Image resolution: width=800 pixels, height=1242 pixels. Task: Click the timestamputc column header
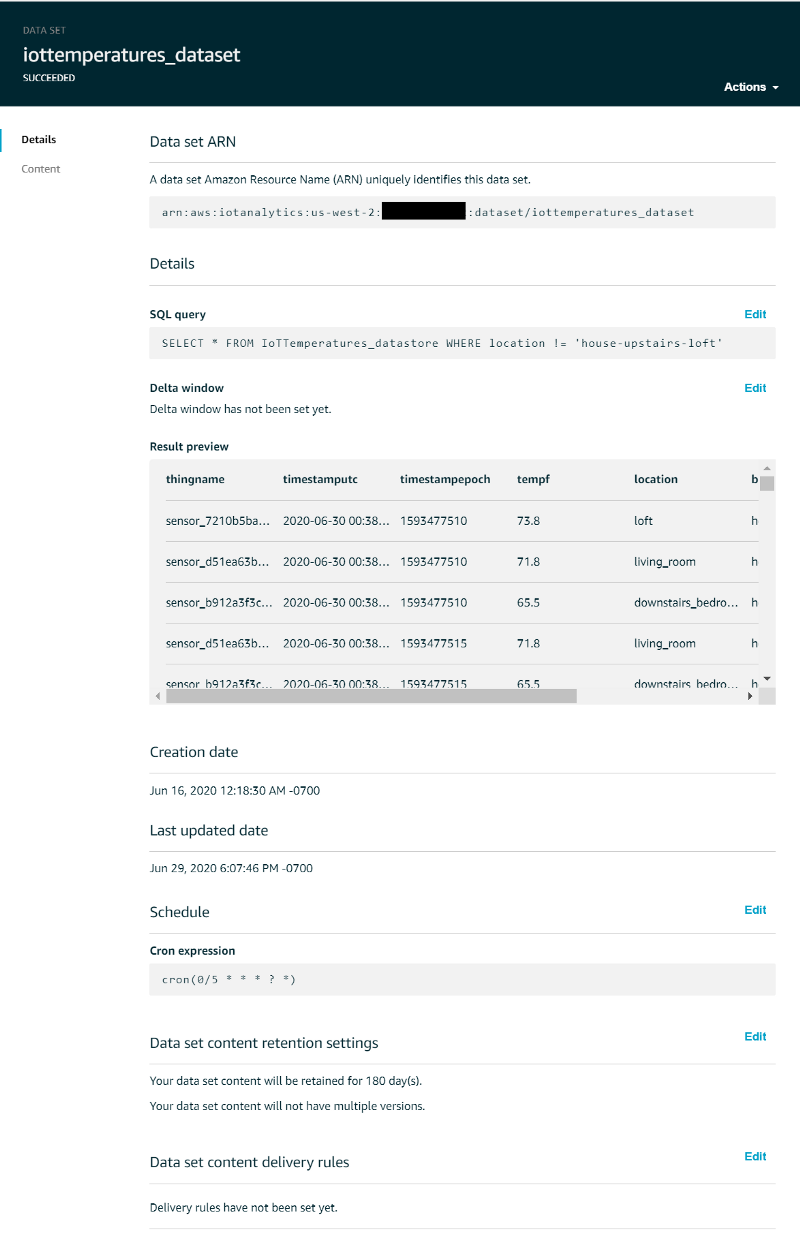tap(320, 479)
